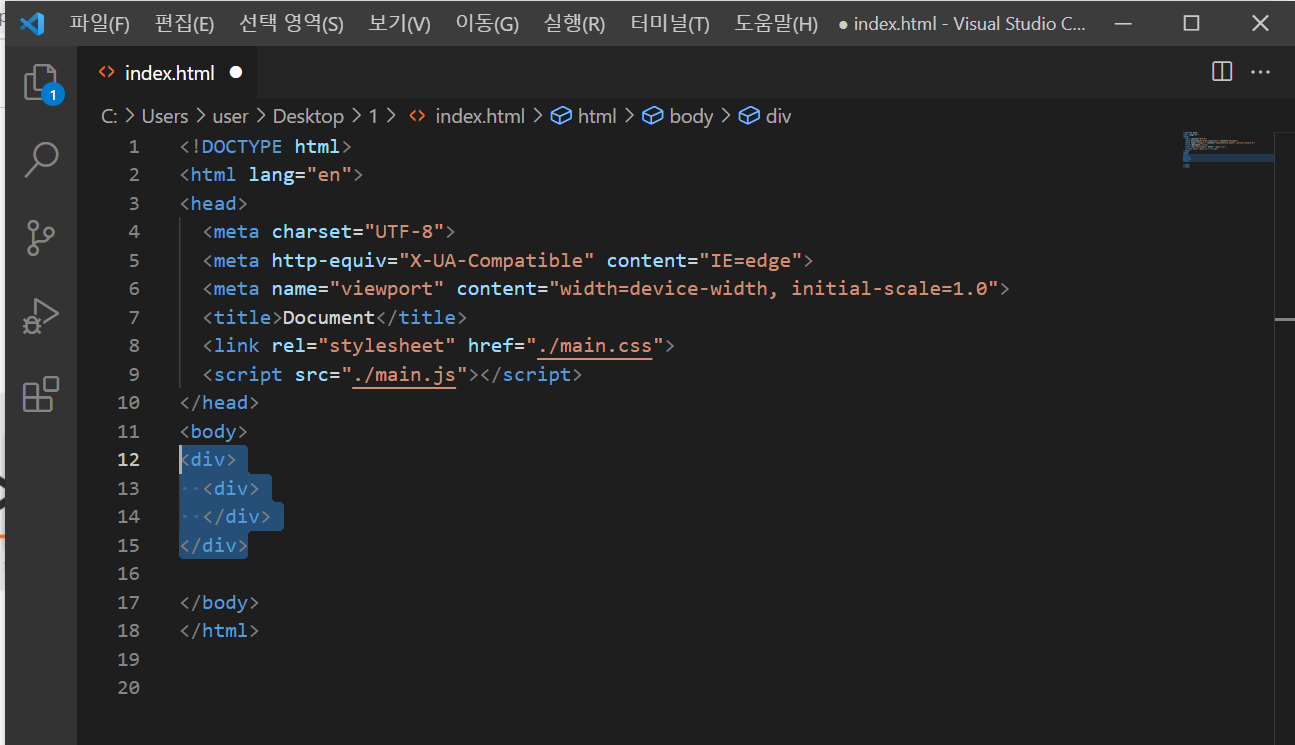Click the <body> tag on line 11

[213, 432]
